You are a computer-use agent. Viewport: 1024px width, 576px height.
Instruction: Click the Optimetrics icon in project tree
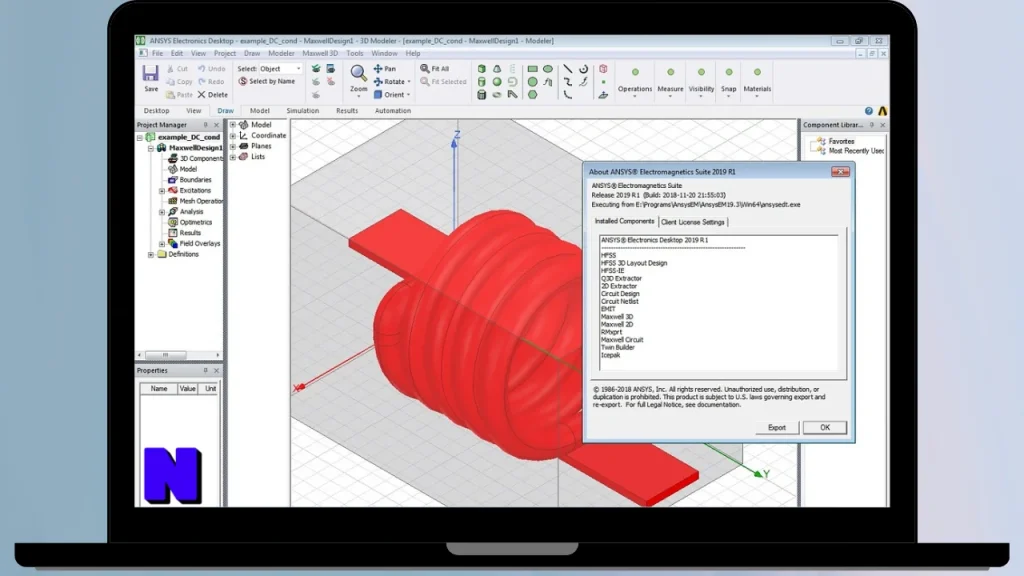tap(172, 222)
